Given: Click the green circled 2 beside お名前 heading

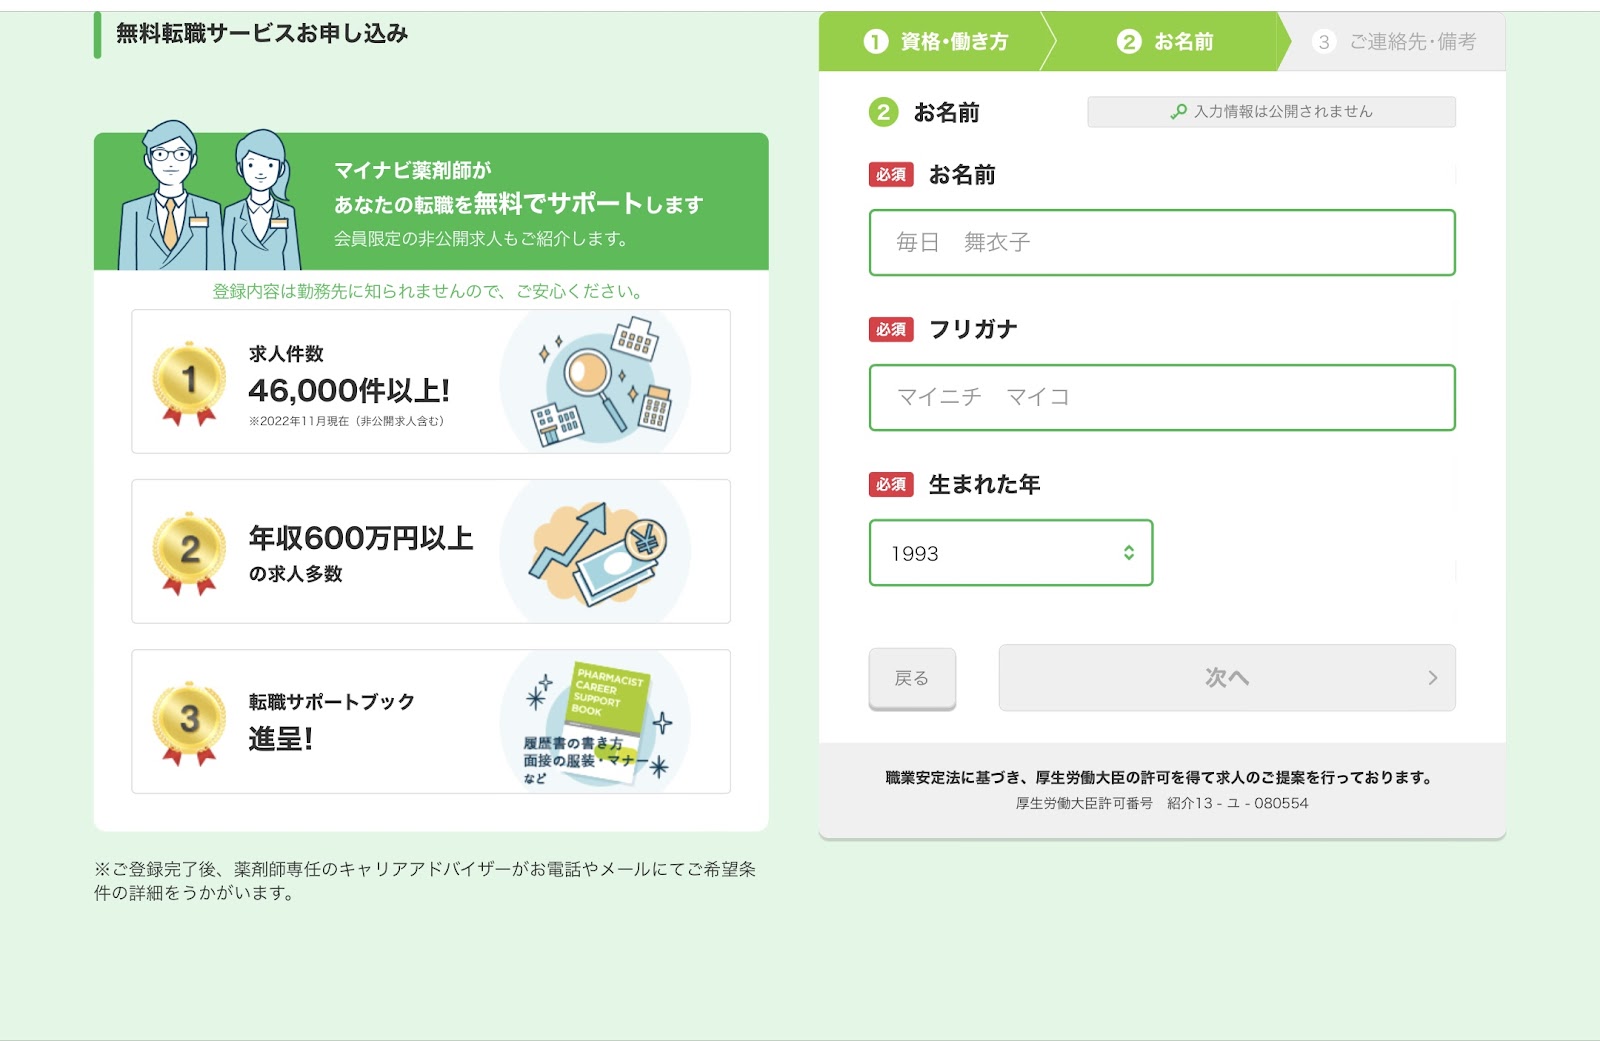Looking at the screenshot, I should [883, 112].
